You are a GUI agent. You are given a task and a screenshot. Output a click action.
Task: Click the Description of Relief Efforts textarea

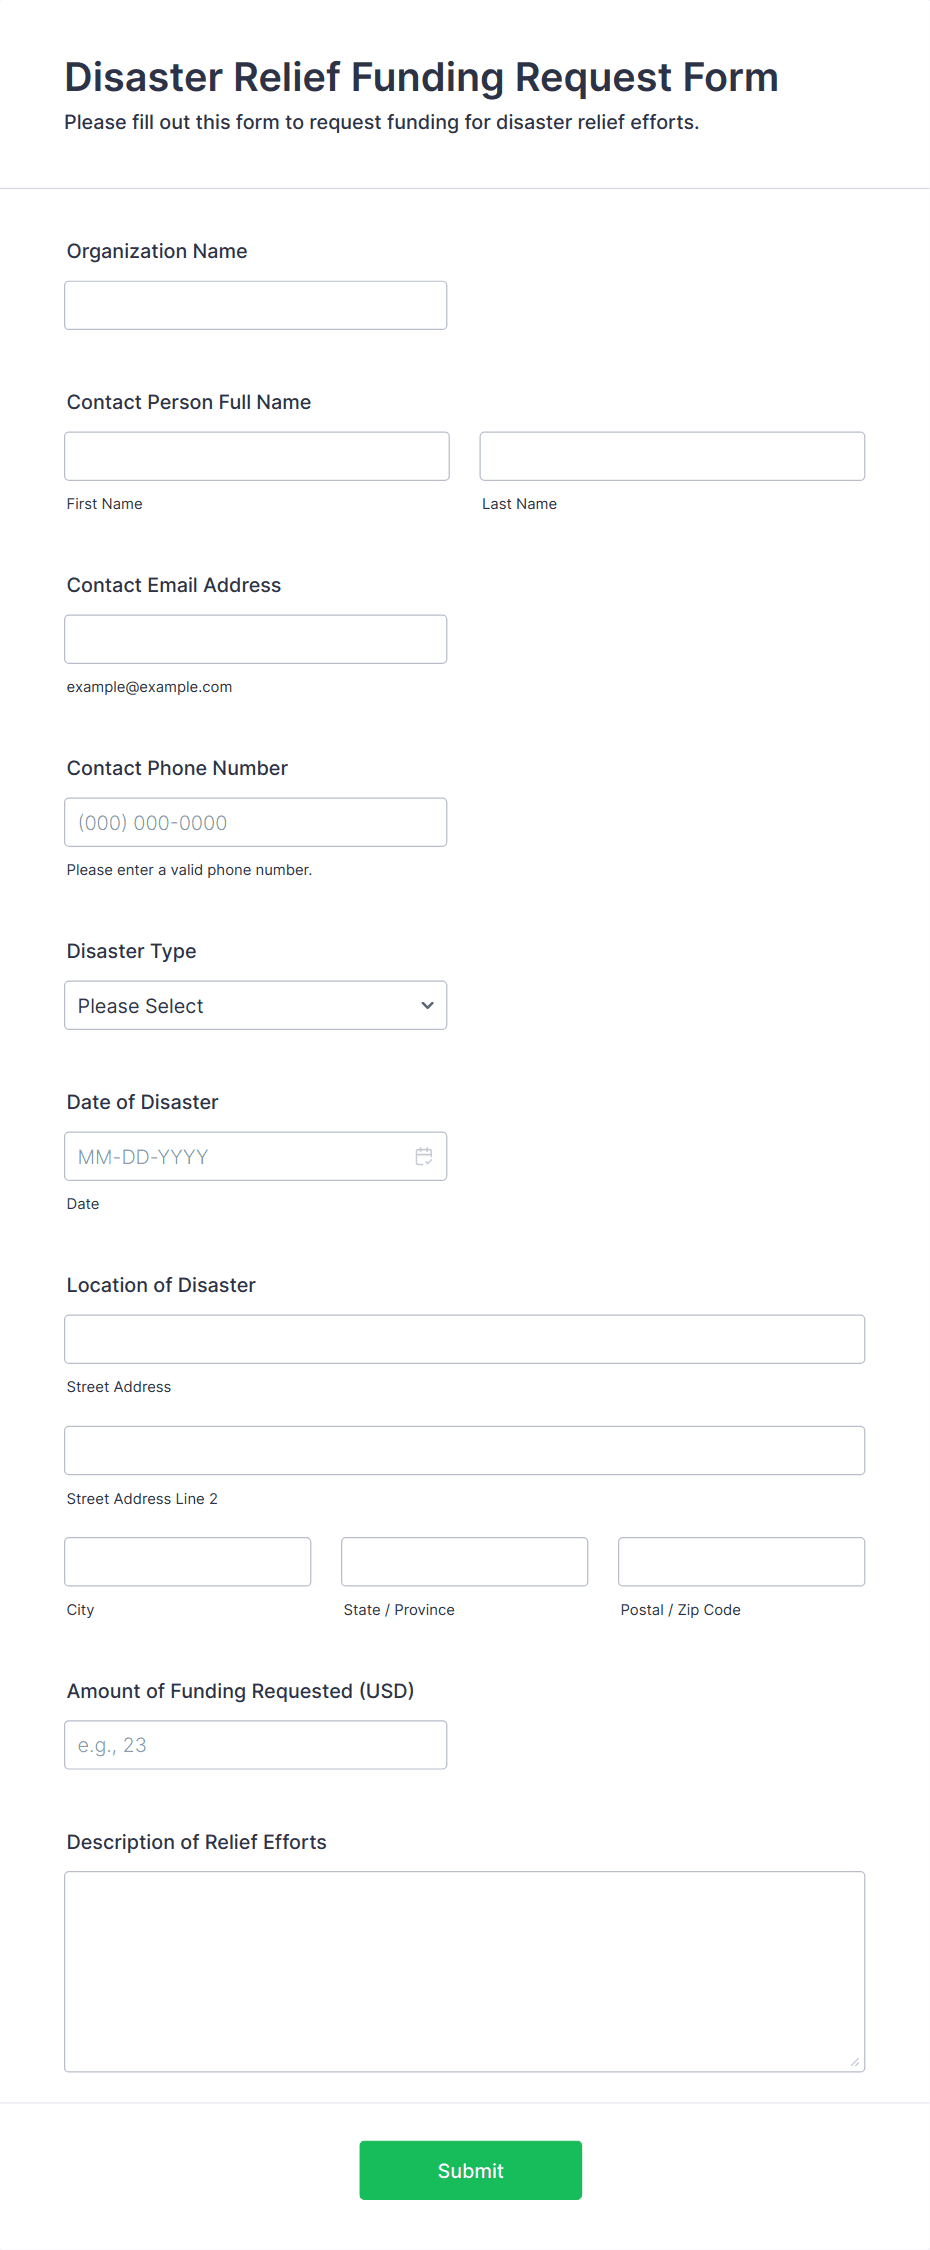(x=465, y=1971)
